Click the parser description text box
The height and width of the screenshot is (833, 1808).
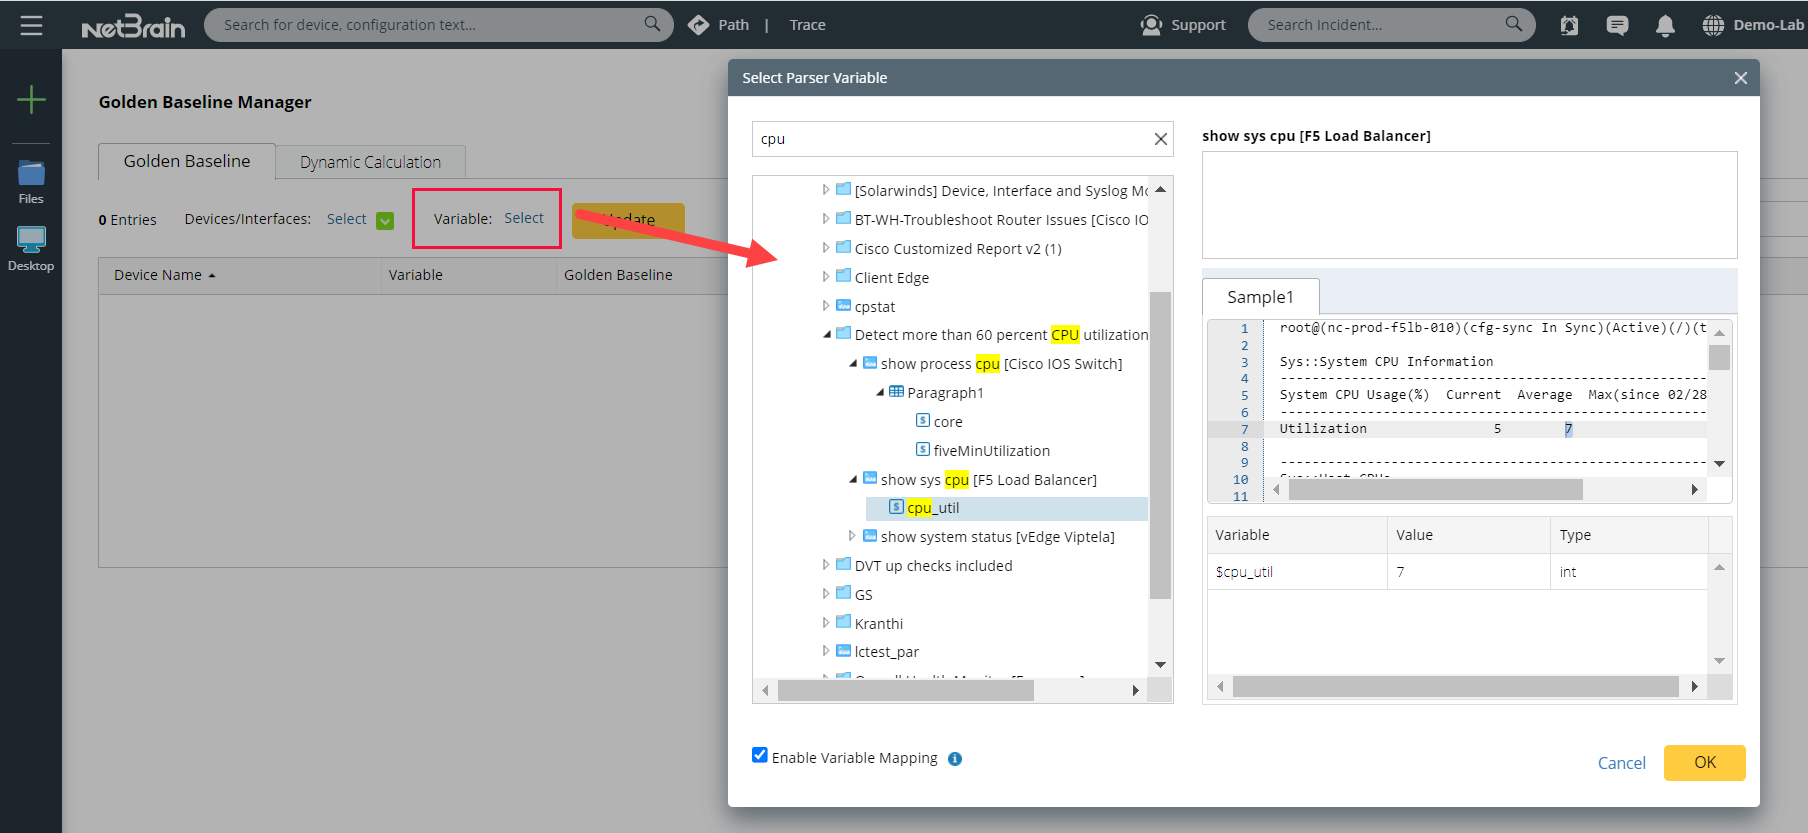[1469, 205]
